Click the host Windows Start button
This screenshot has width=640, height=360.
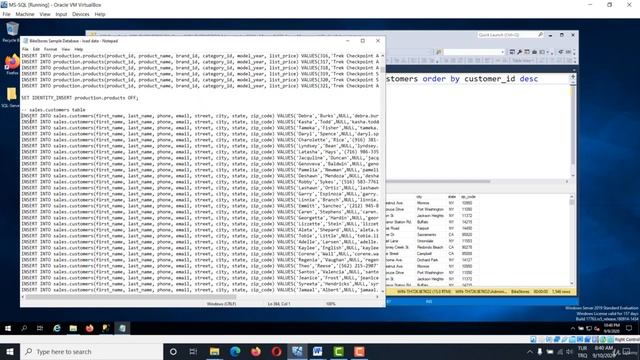[10, 351]
